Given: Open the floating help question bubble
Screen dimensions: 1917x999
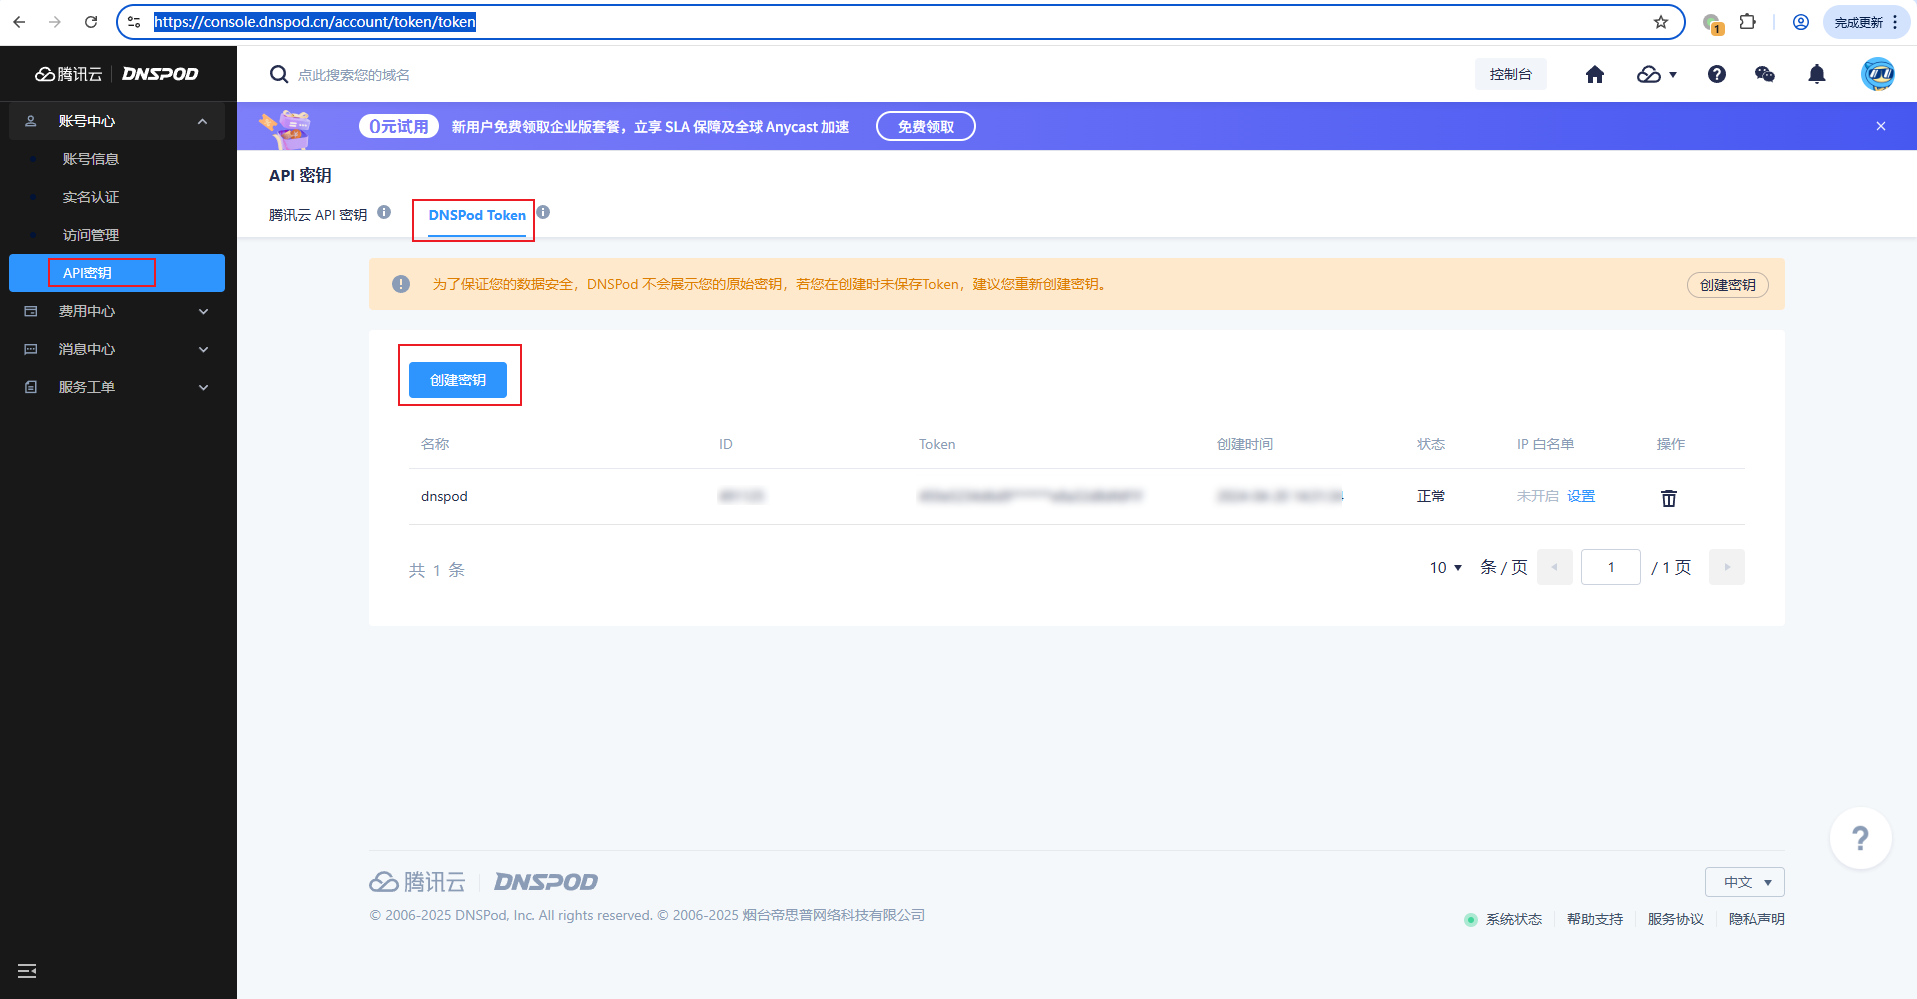Looking at the screenshot, I should [1860, 838].
